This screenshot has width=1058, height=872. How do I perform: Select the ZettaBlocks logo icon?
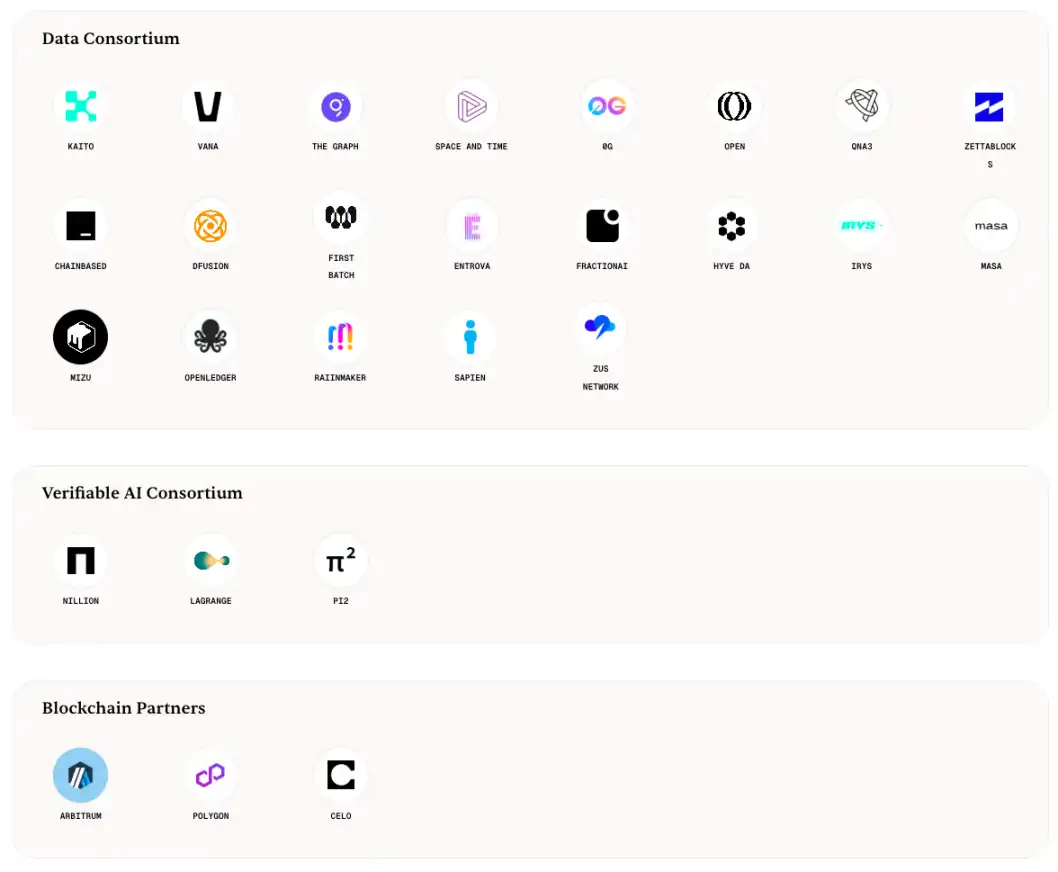989,106
